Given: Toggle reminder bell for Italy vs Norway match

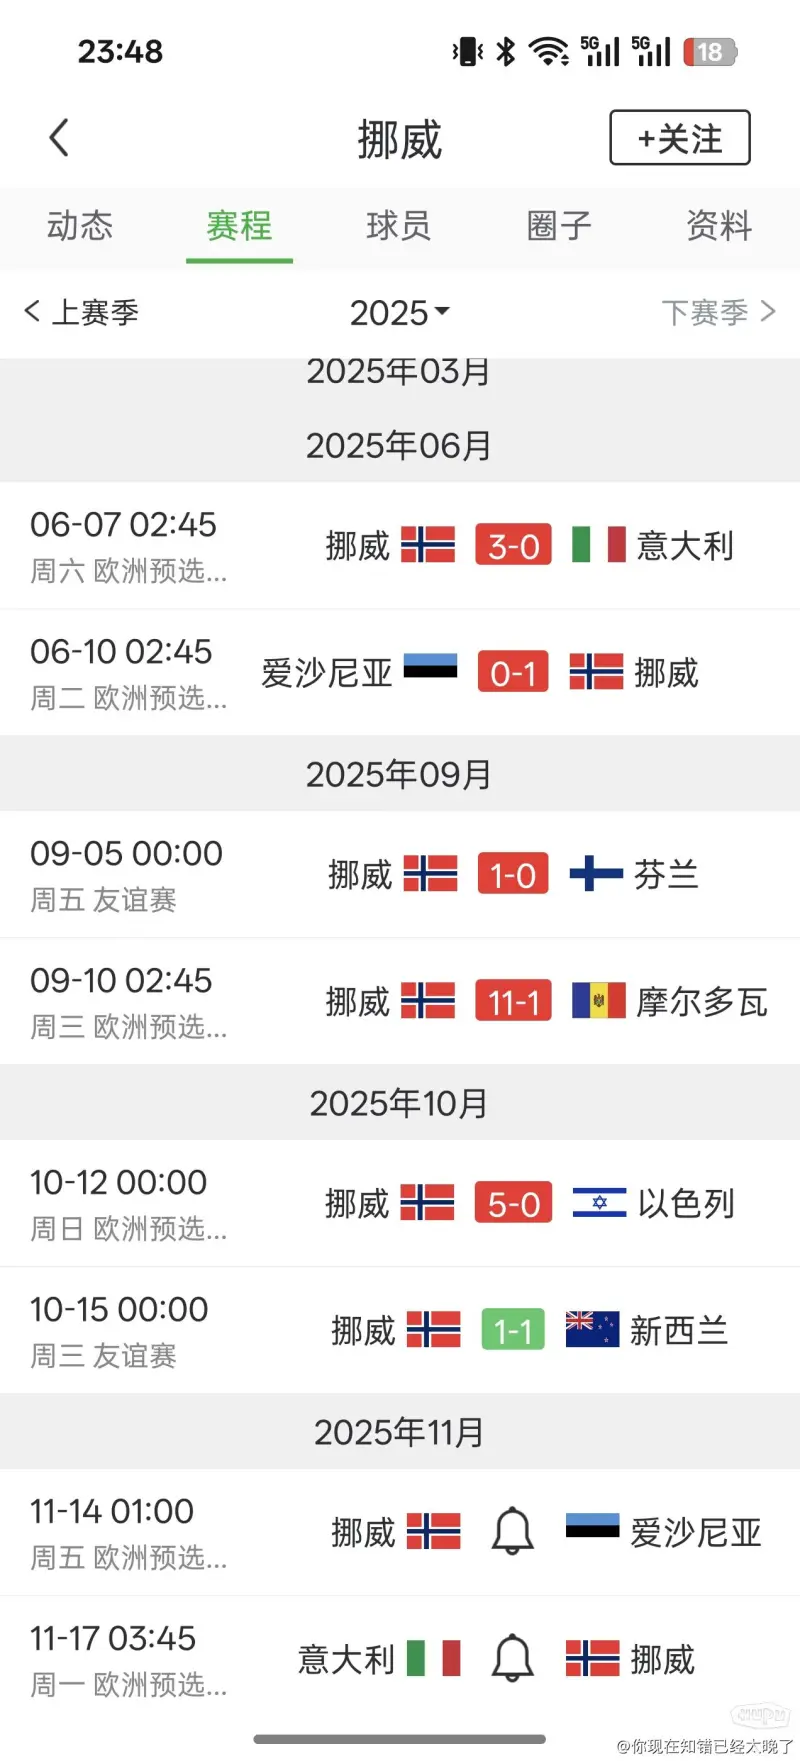Looking at the screenshot, I should 513,1658.
